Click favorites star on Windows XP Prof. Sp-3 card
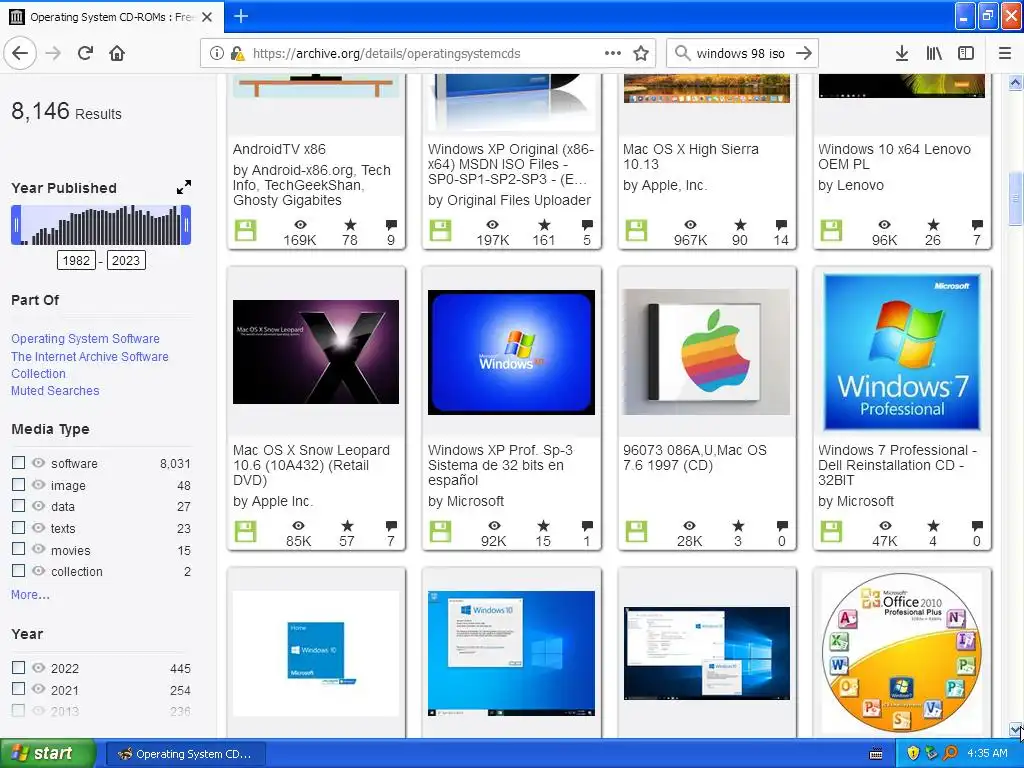 click(543, 525)
